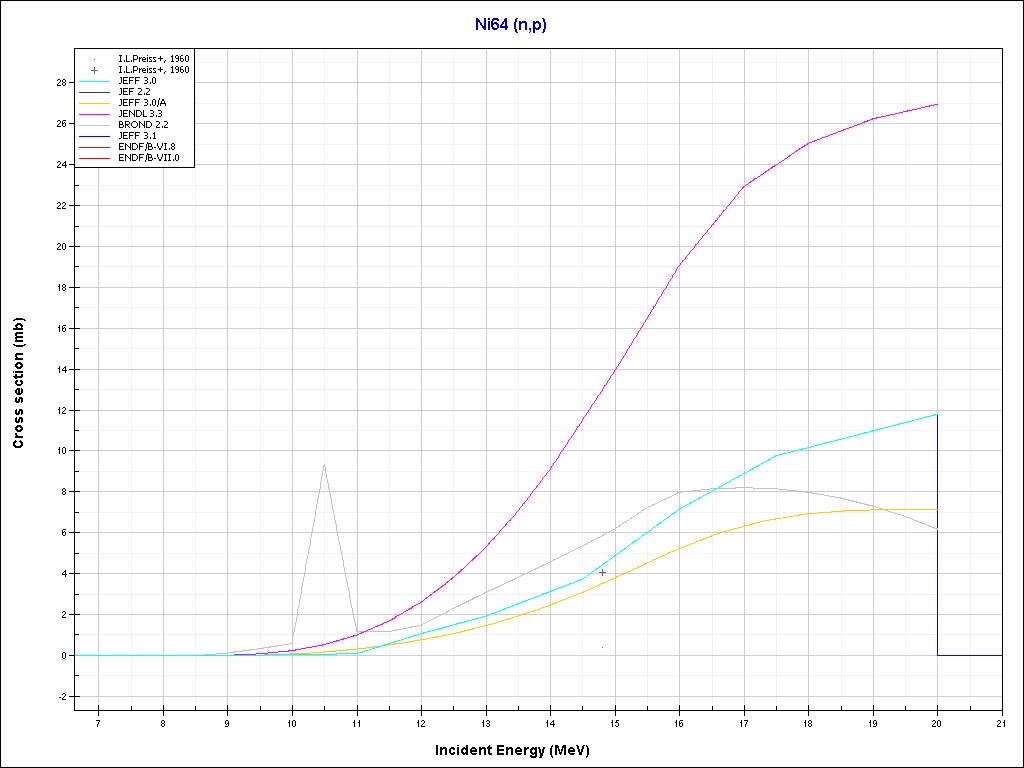Select the orange JEFF 3.0/A line swatch
Image resolution: width=1024 pixels, height=768 pixels.
coord(95,103)
